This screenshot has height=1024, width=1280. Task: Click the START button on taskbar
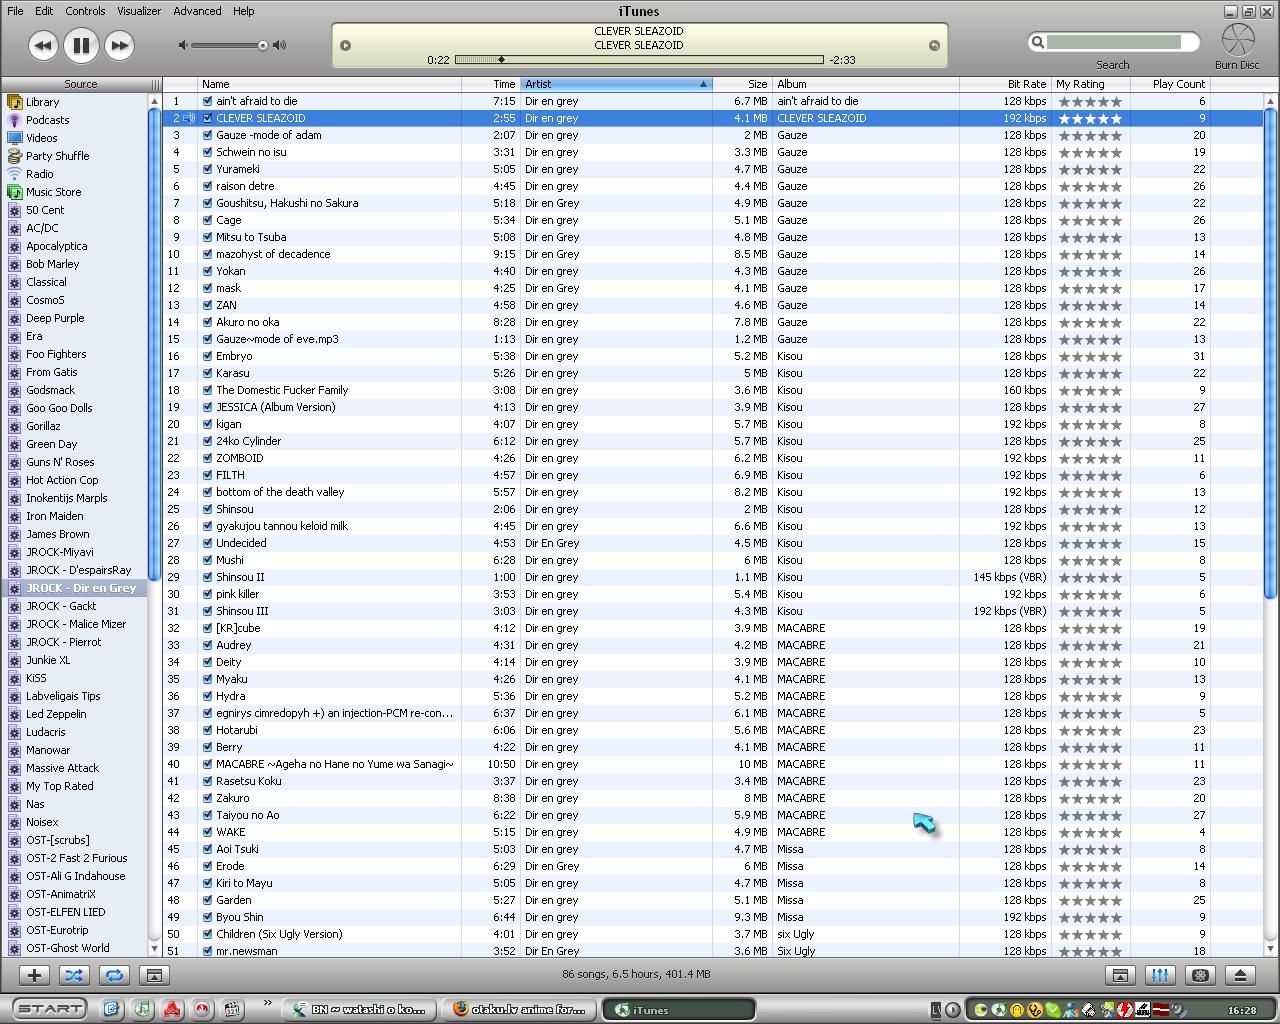(x=49, y=1009)
